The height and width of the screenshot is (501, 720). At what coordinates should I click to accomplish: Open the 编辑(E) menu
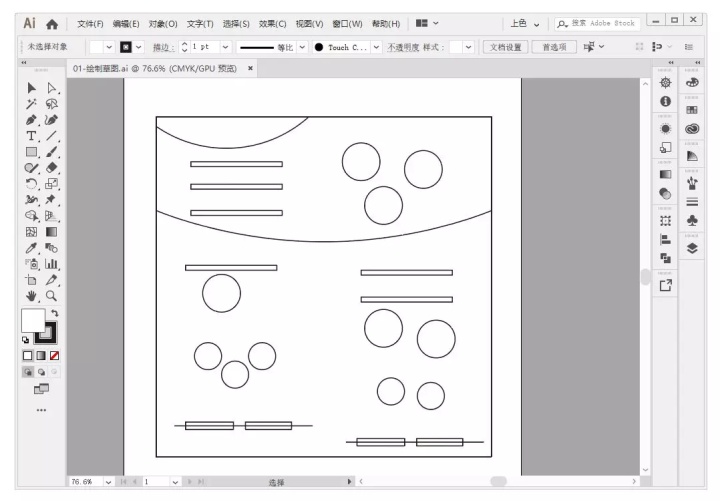(126, 24)
